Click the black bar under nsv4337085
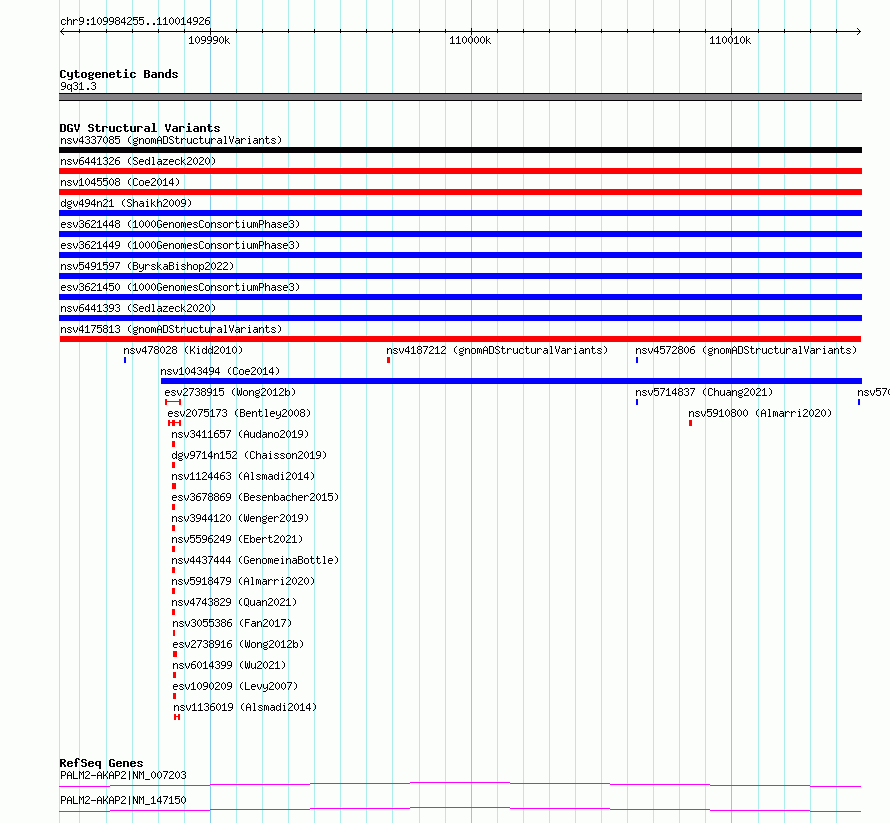 pyautogui.click(x=460, y=150)
